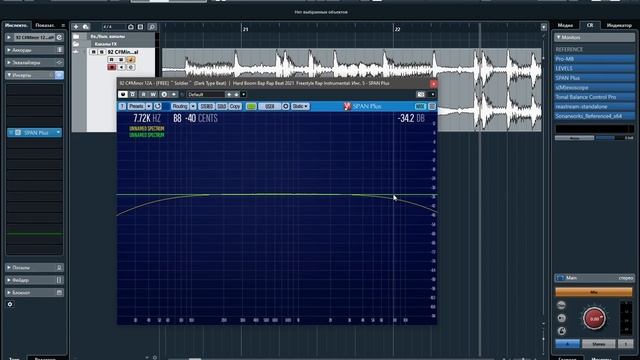Expand the Presets dropdown arrow
The height and width of the screenshot is (360, 640).
pyautogui.click(x=149, y=106)
